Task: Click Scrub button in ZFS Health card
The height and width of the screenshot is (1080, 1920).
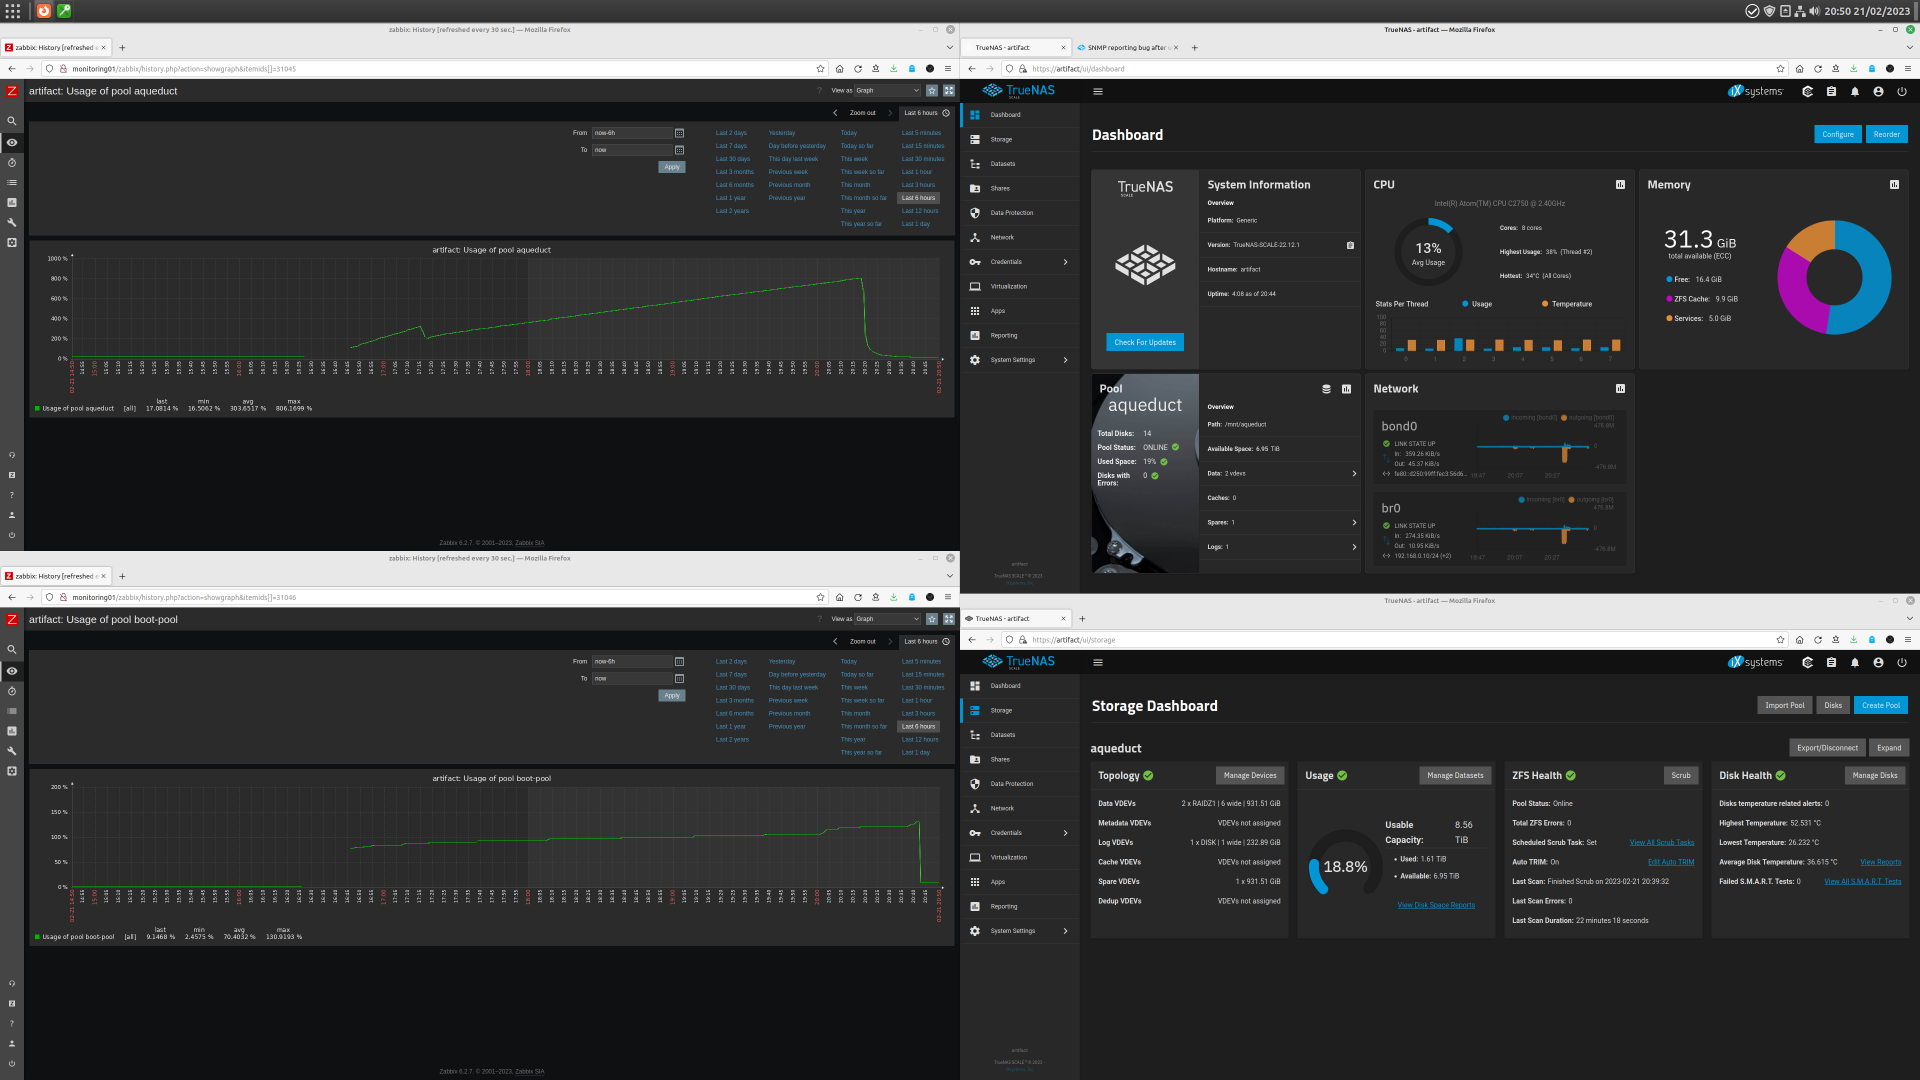Action: (x=1681, y=776)
